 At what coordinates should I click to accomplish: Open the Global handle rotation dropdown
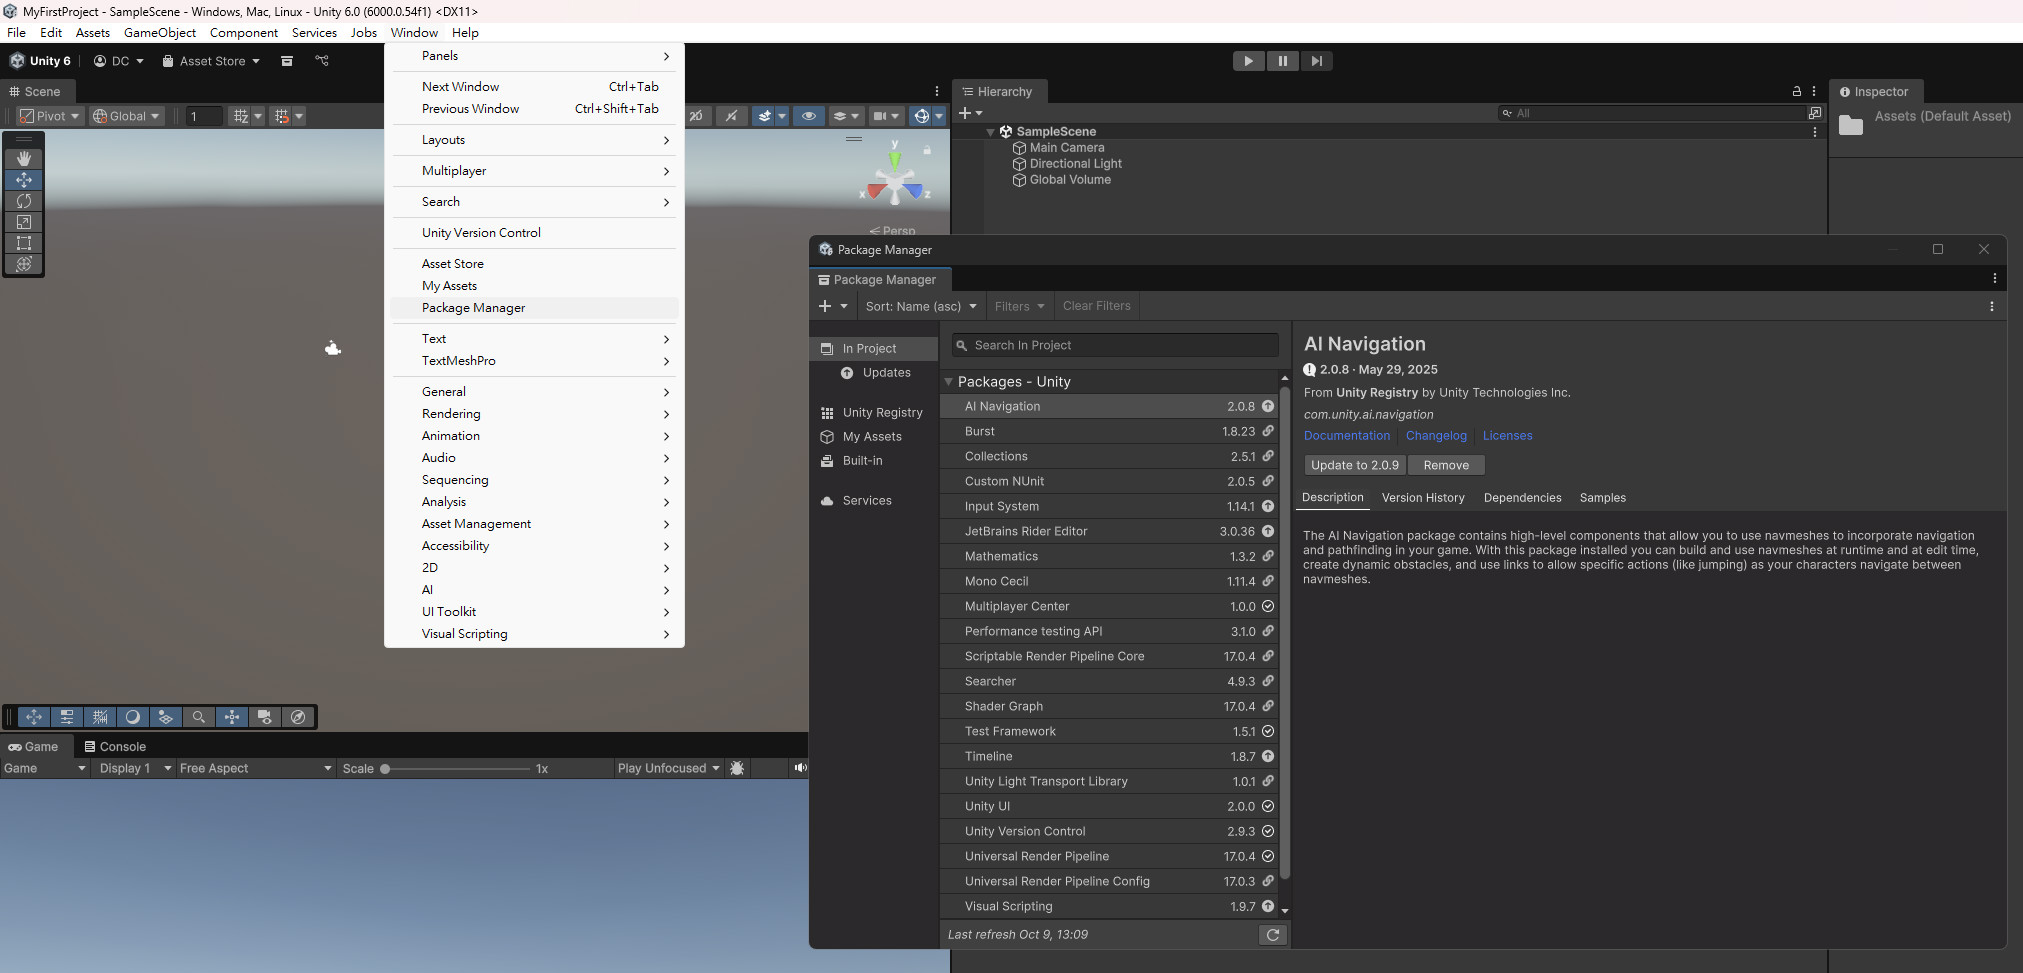click(125, 116)
